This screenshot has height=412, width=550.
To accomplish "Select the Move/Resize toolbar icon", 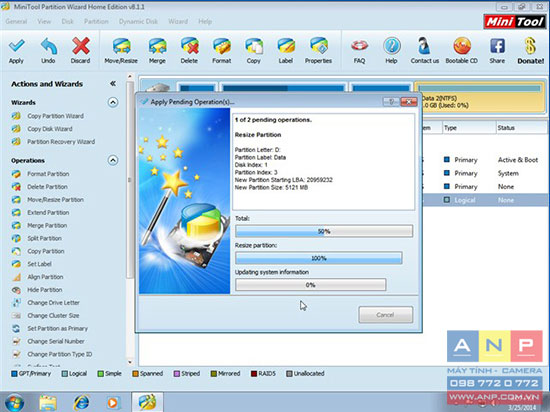I will tap(121, 46).
